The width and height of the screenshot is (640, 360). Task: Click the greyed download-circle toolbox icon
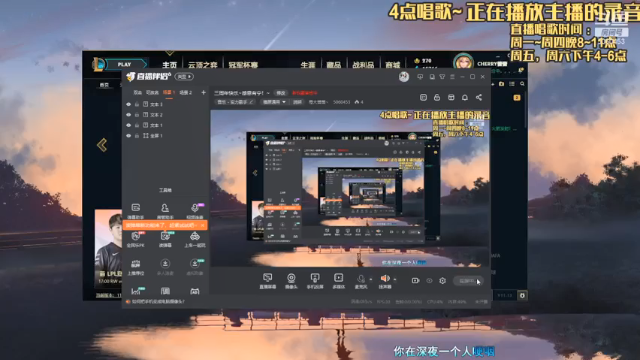pos(165,267)
